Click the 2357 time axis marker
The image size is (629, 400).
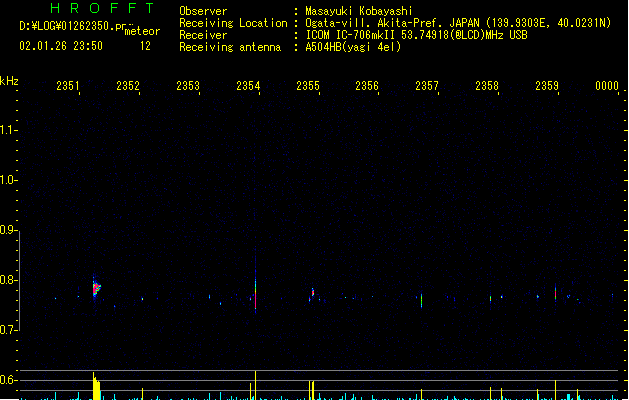pos(427,86)
